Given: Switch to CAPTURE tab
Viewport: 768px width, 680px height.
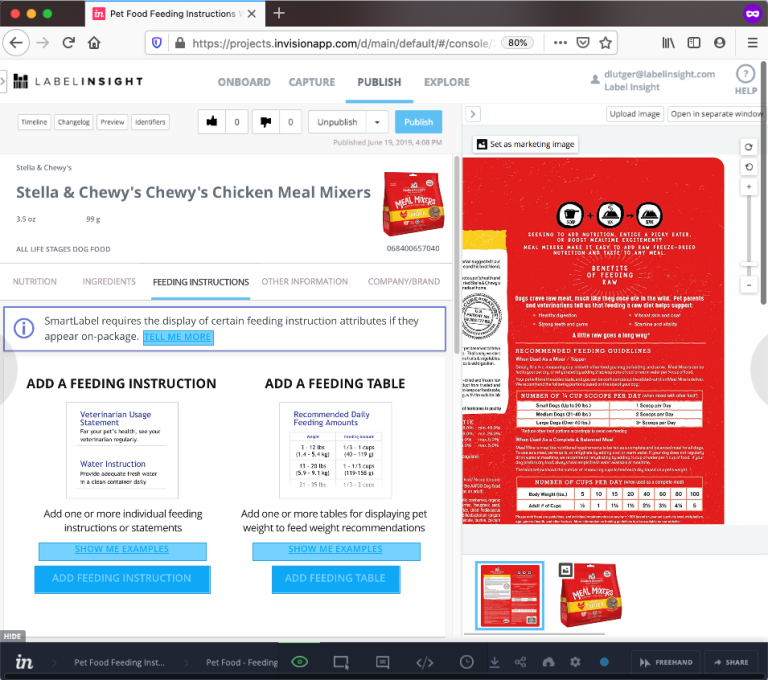Looking at the screenshot, I should pos(312,82).
